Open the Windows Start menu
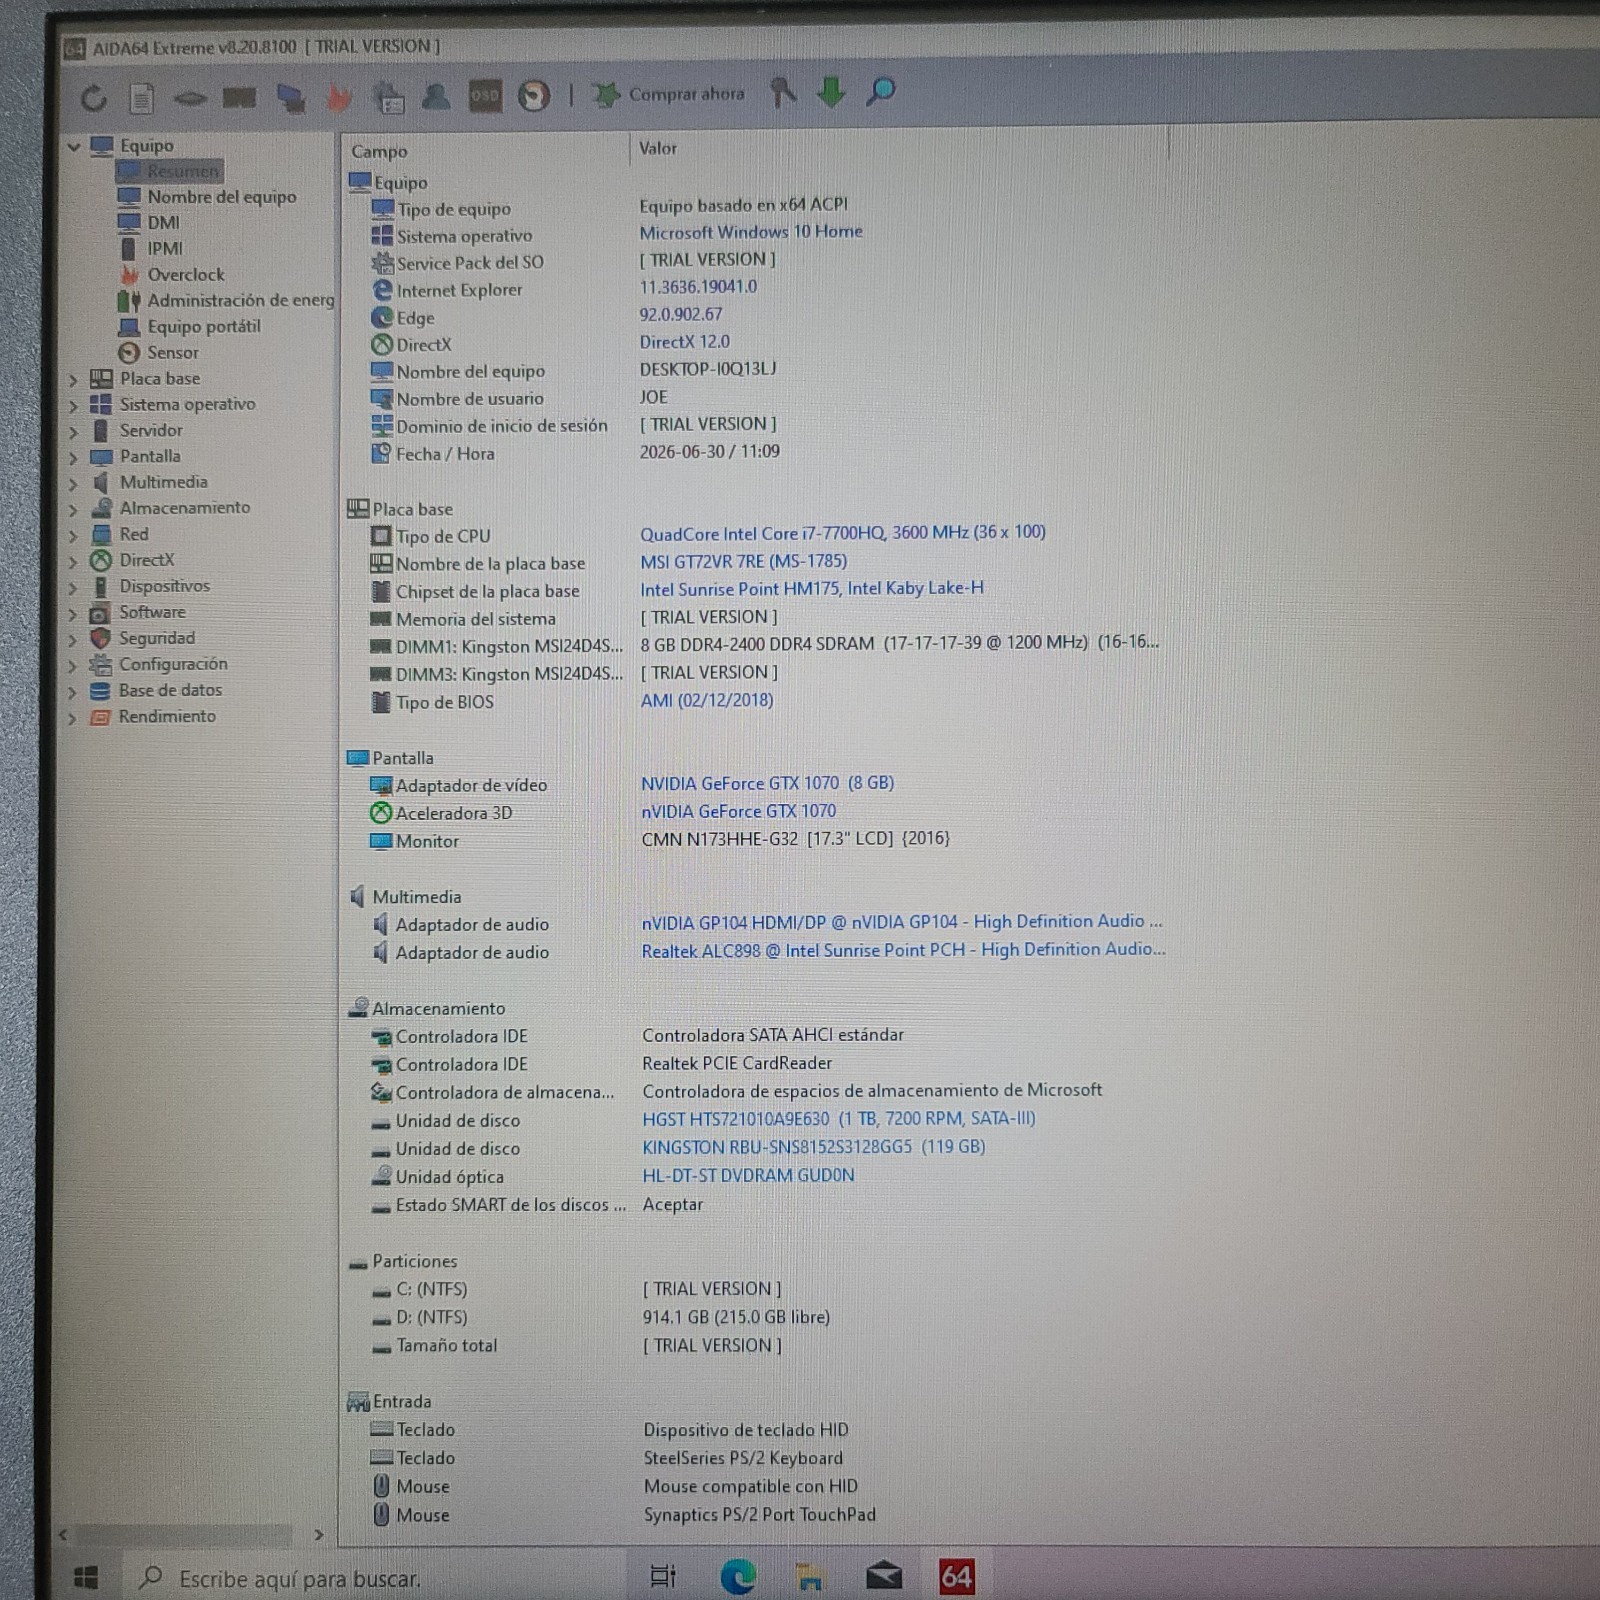1600x1600 pixels. pyautogui.click(x=86, y=1578)
